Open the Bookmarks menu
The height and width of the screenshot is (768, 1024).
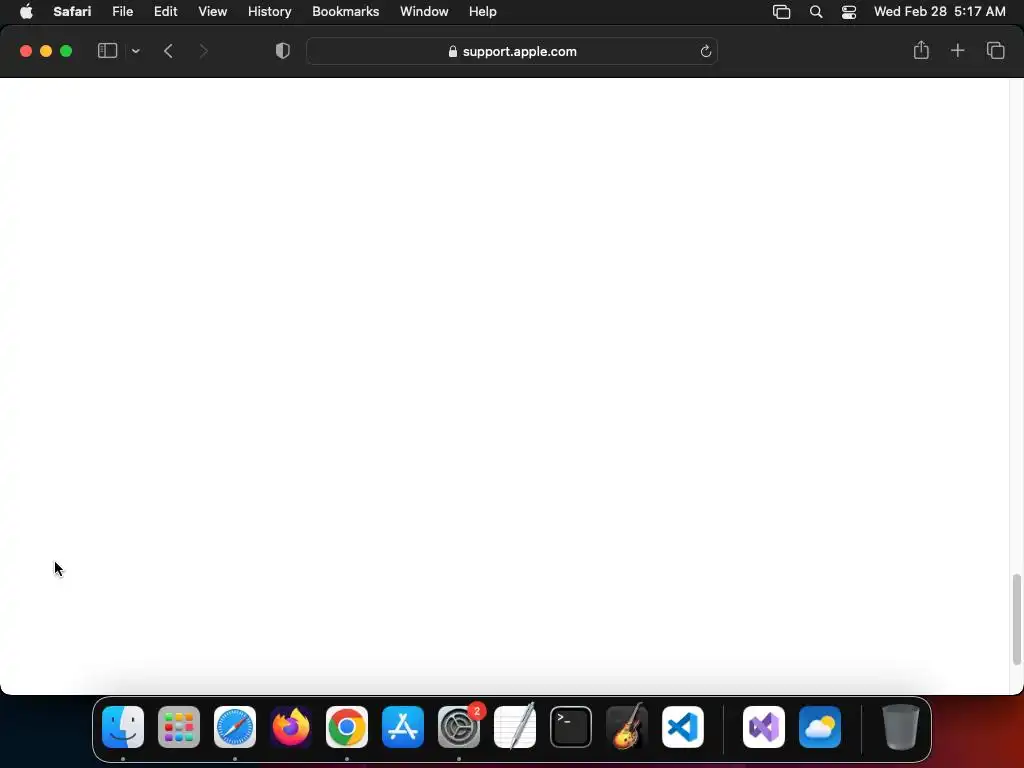[x=345, y=11]
